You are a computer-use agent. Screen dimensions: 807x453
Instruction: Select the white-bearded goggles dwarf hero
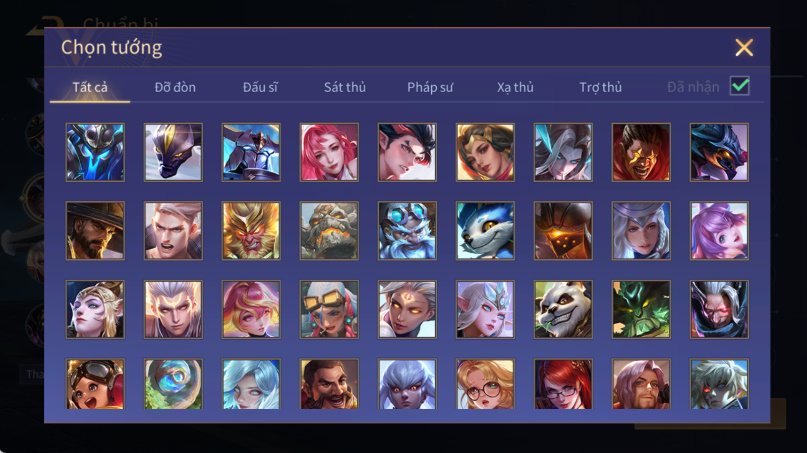(x=407, y=231)
